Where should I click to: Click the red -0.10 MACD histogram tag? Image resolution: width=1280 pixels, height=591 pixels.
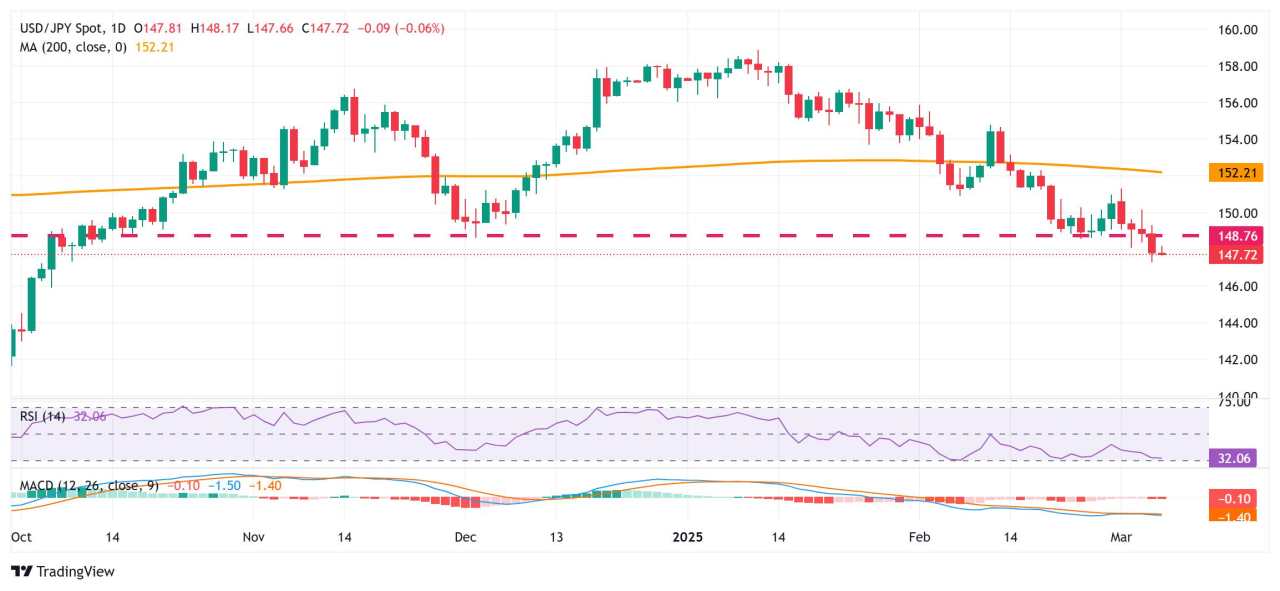pyautogui.click(x=1237, y=498)
